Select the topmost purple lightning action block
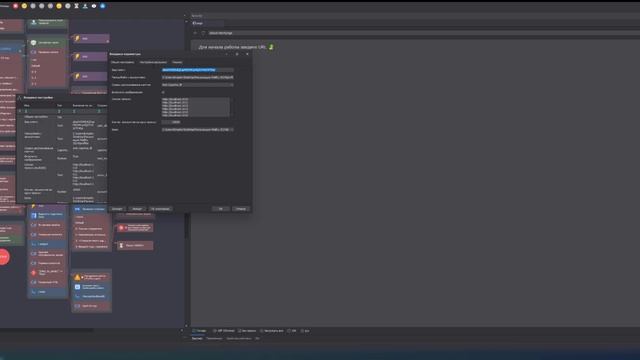 (x=91, y=38)
